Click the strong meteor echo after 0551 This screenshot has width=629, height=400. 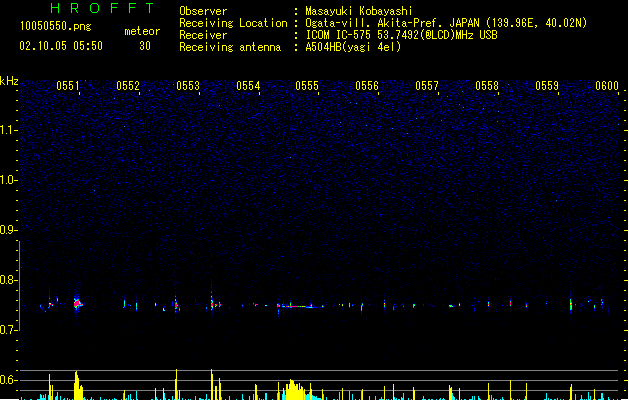click(77, 304)
